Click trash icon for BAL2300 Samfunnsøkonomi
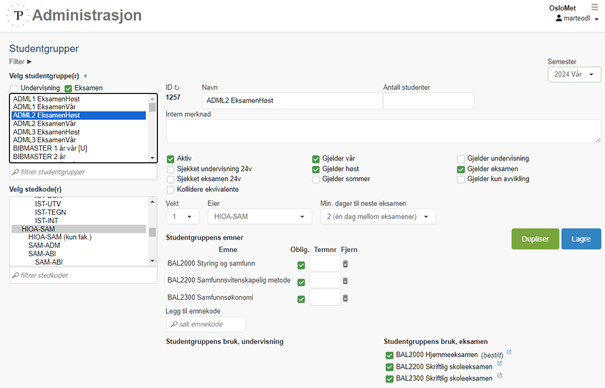The image size is (605, 388). coord(345,298)
